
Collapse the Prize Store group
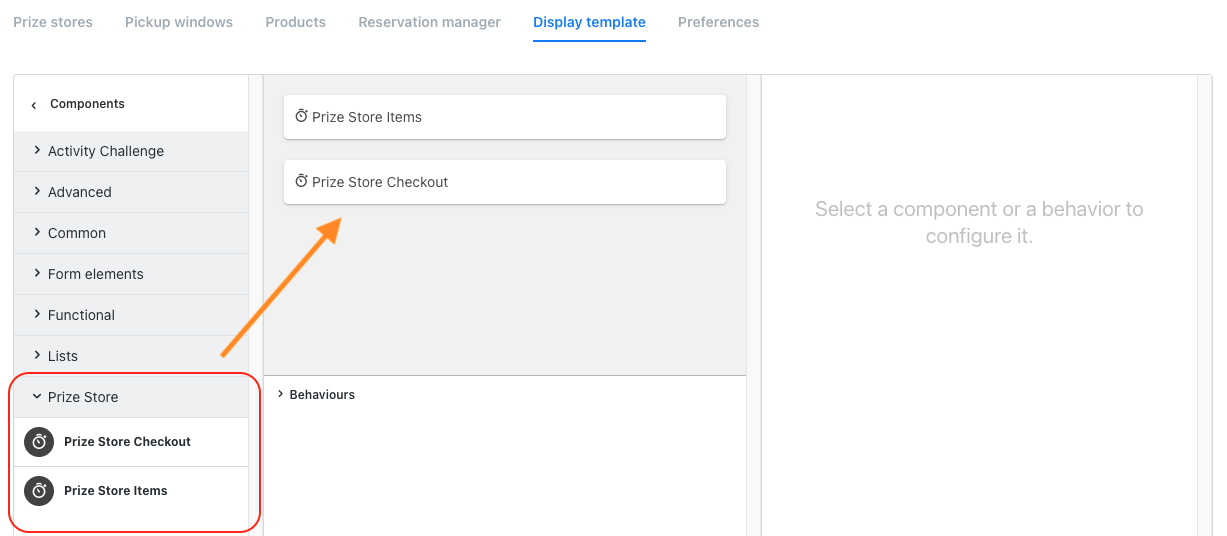[82, 397]
